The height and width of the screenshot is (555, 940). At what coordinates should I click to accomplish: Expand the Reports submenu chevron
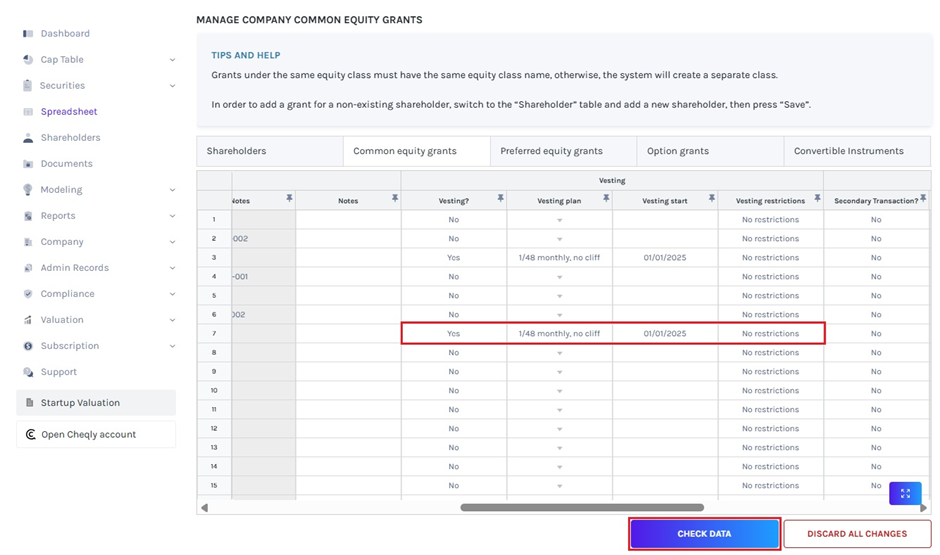tap(172, 216)
